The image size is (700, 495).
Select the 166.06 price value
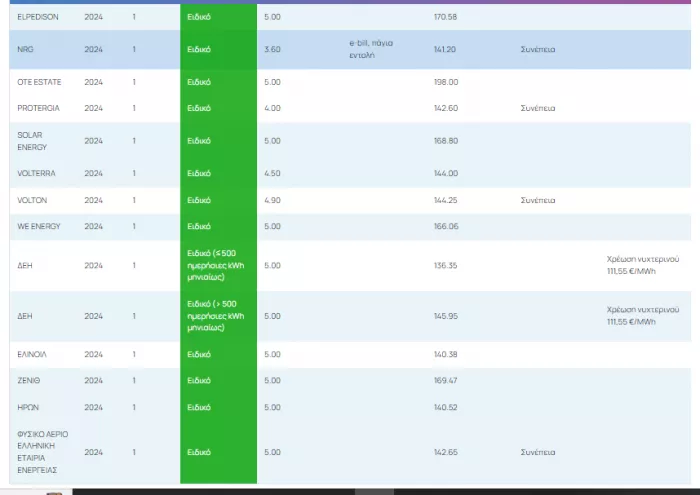[x=446, y=226]
